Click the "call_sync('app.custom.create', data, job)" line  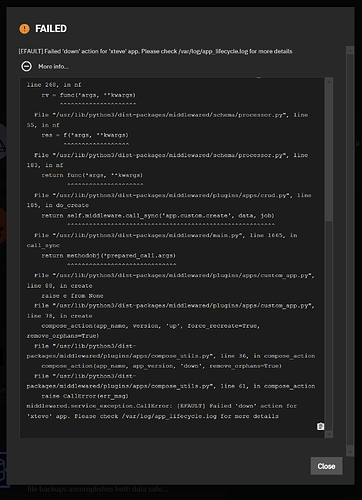(158, 215)
